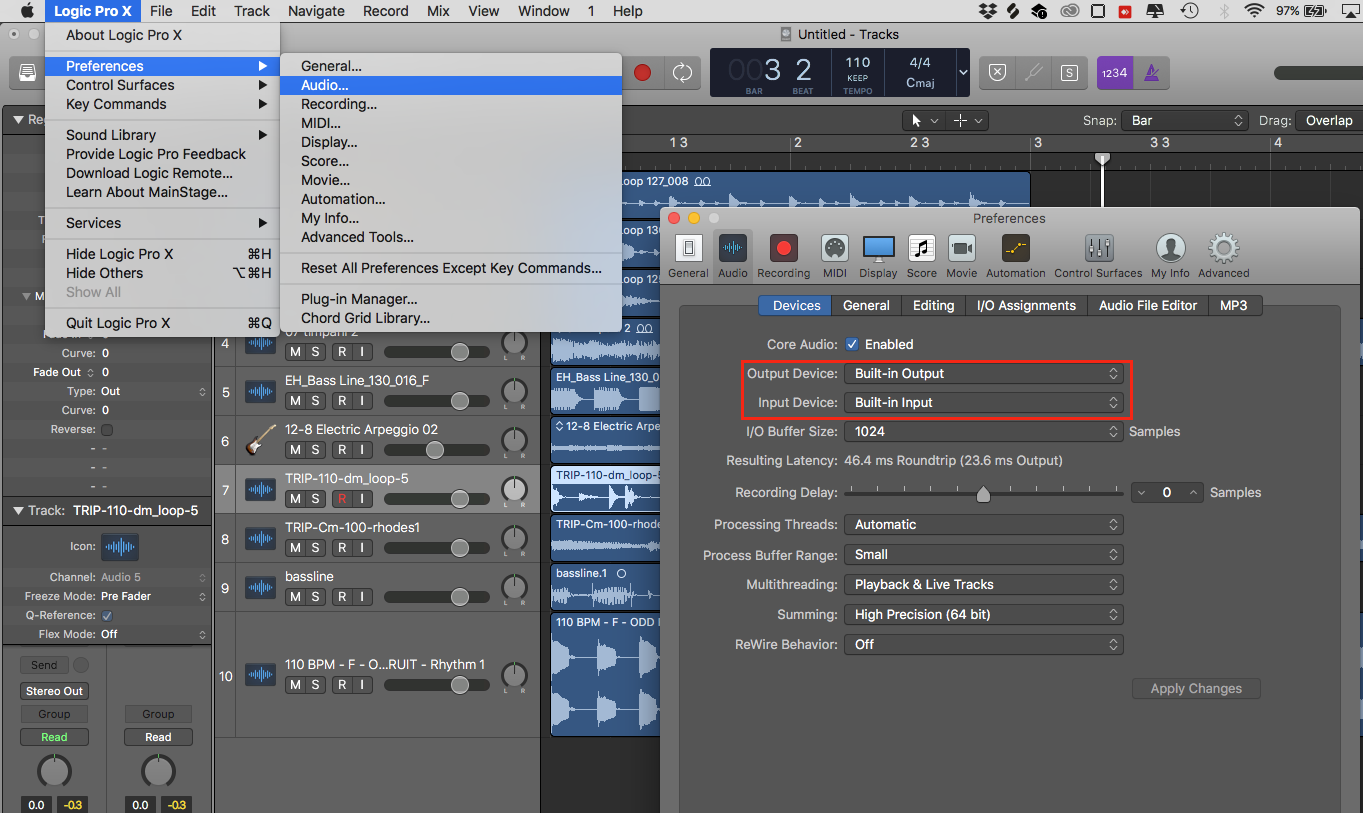The image size is (1363, 813).
Task: Click the playhead marker in ruler
Action: click(1102, 158)
